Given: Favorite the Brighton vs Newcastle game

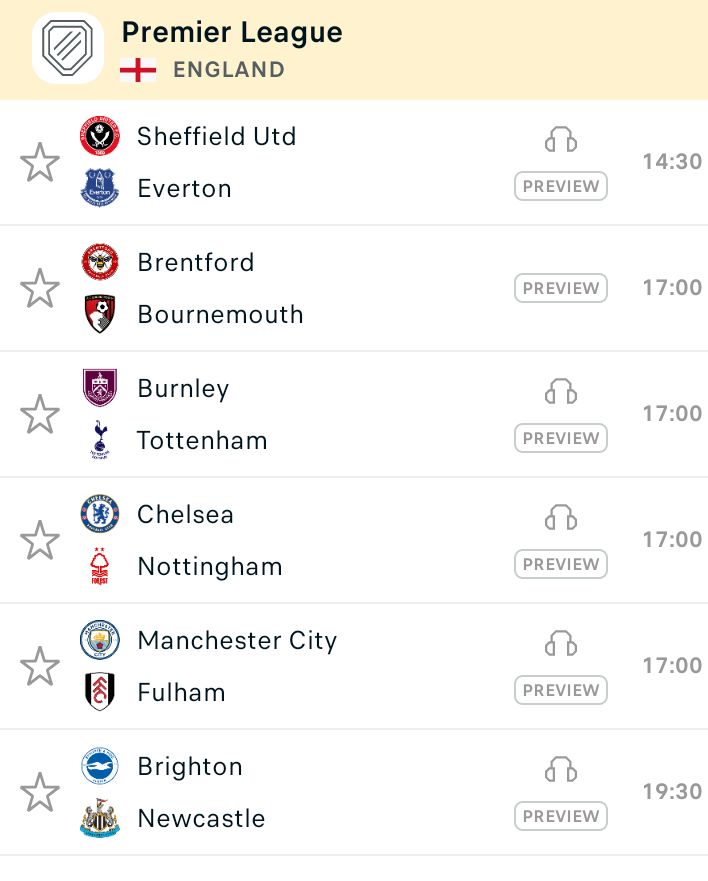Looking at the screenshot, I should (x=40, y=792).
